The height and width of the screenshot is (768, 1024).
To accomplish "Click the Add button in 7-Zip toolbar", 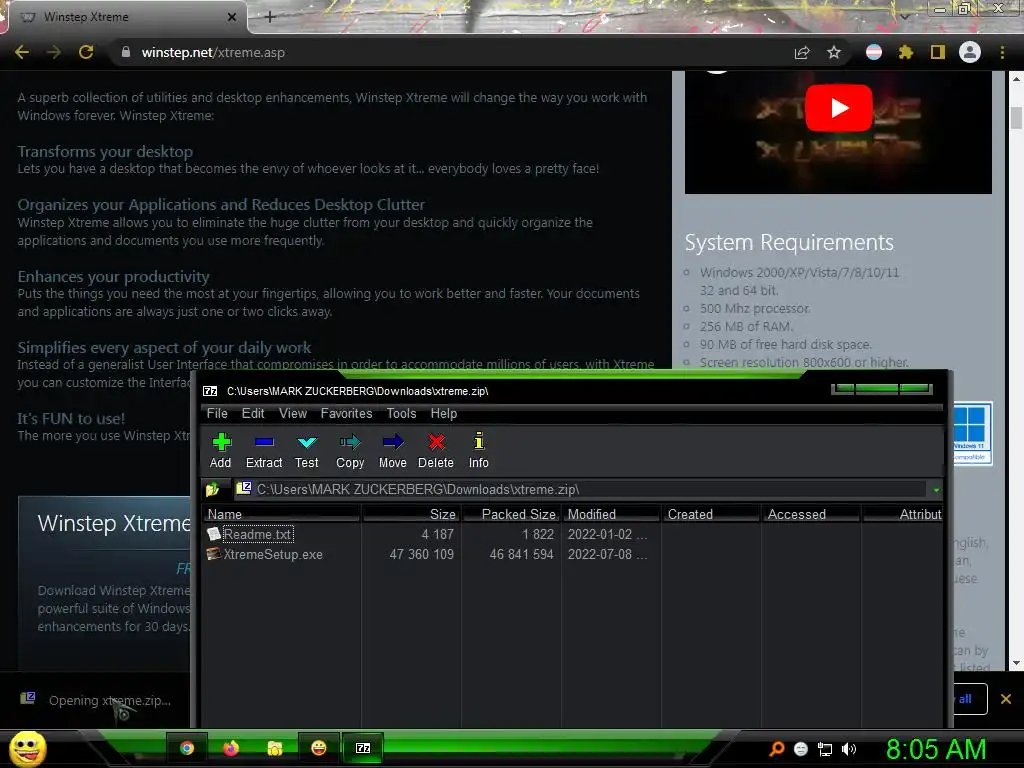I will [221, 450].
